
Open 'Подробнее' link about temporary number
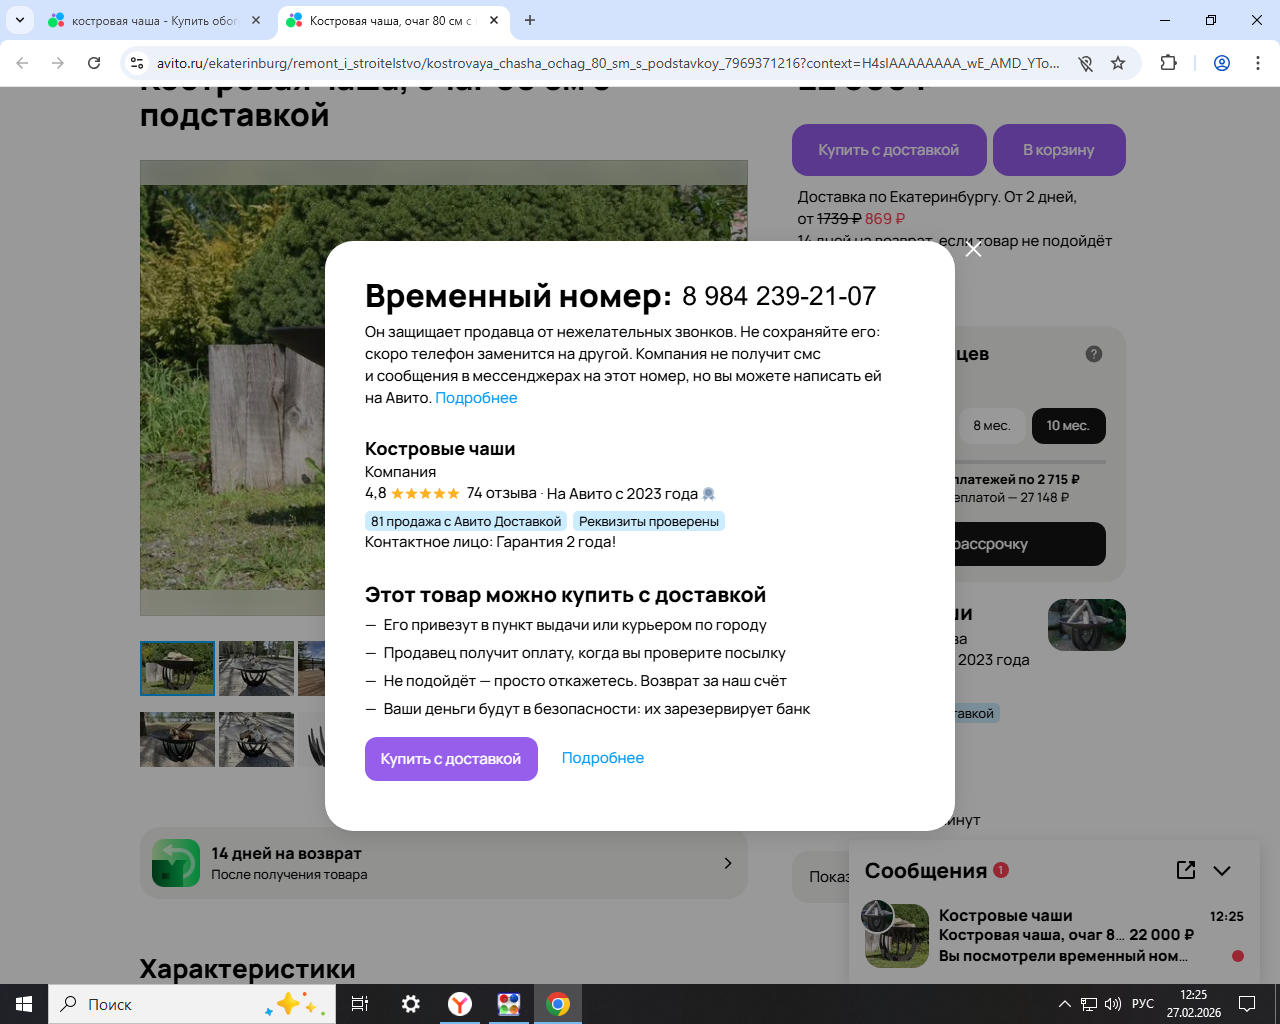point(476,398)
